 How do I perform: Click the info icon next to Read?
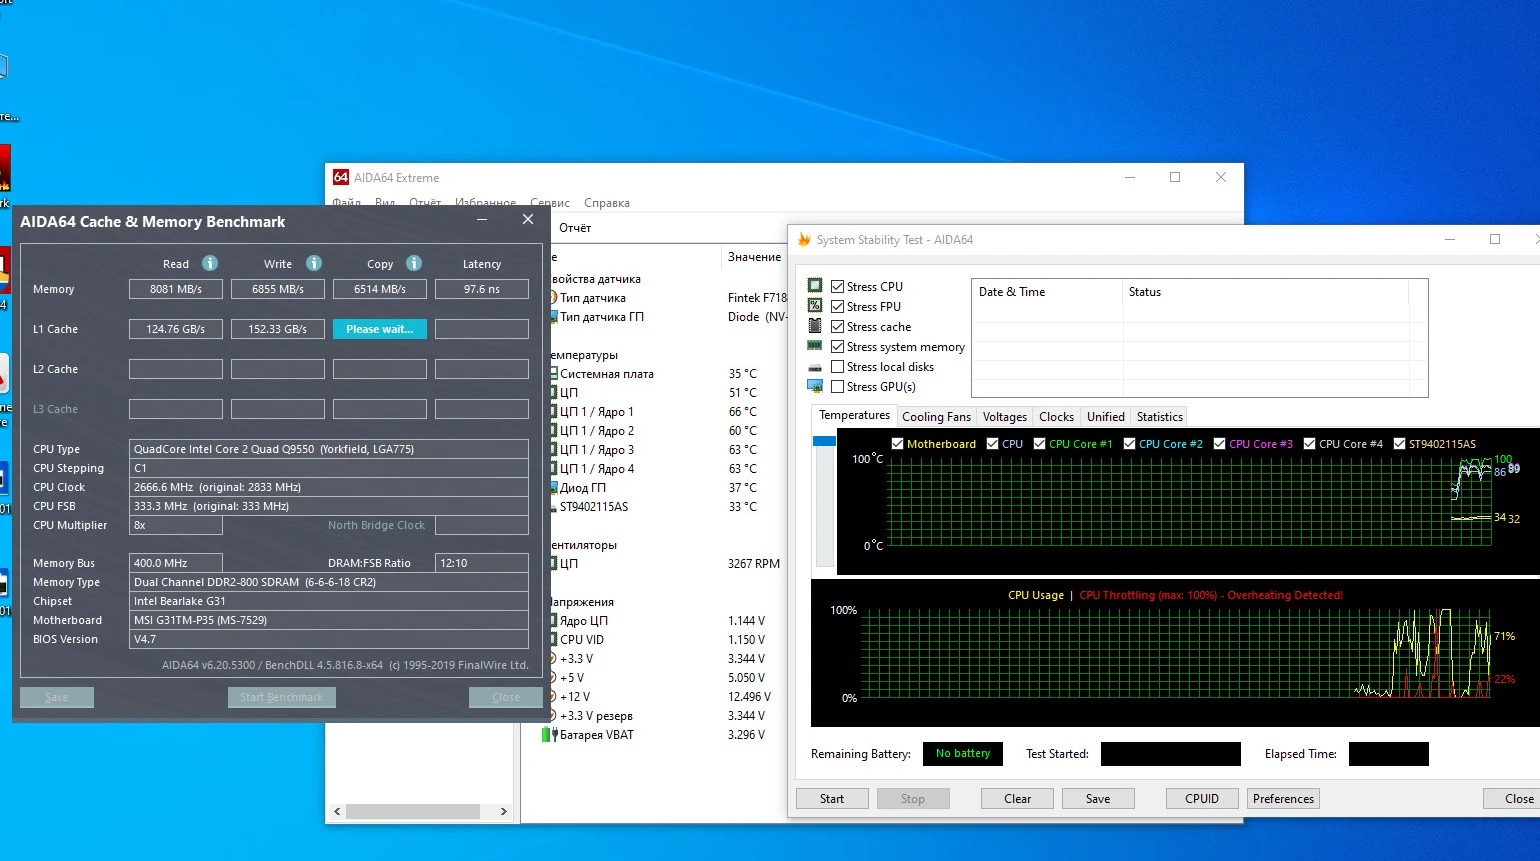tap(209, 263)
